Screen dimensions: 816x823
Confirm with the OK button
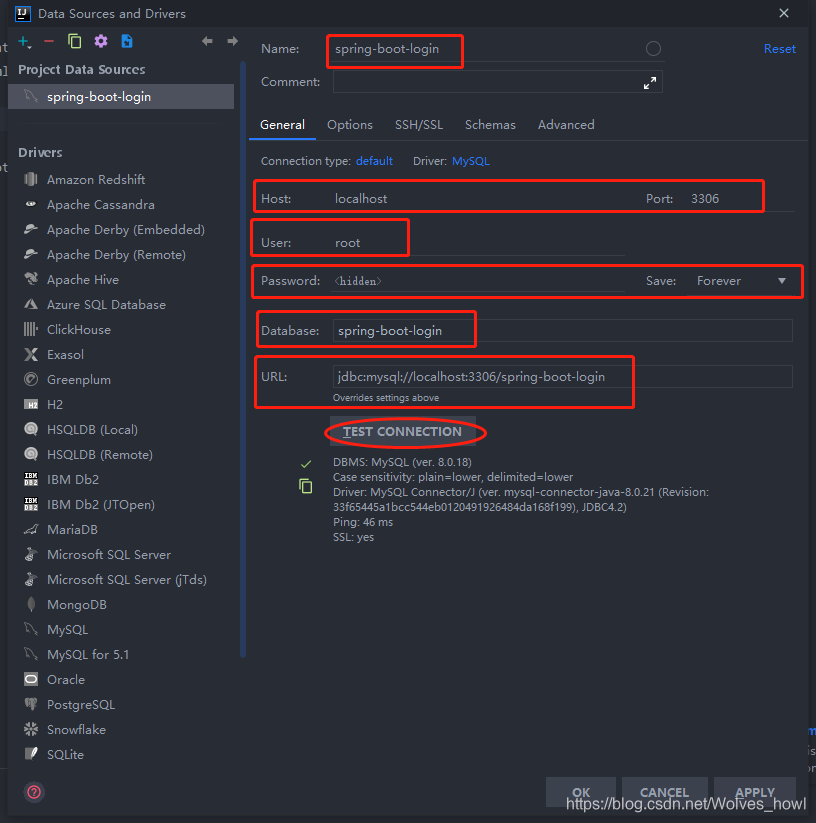point(580,792)
